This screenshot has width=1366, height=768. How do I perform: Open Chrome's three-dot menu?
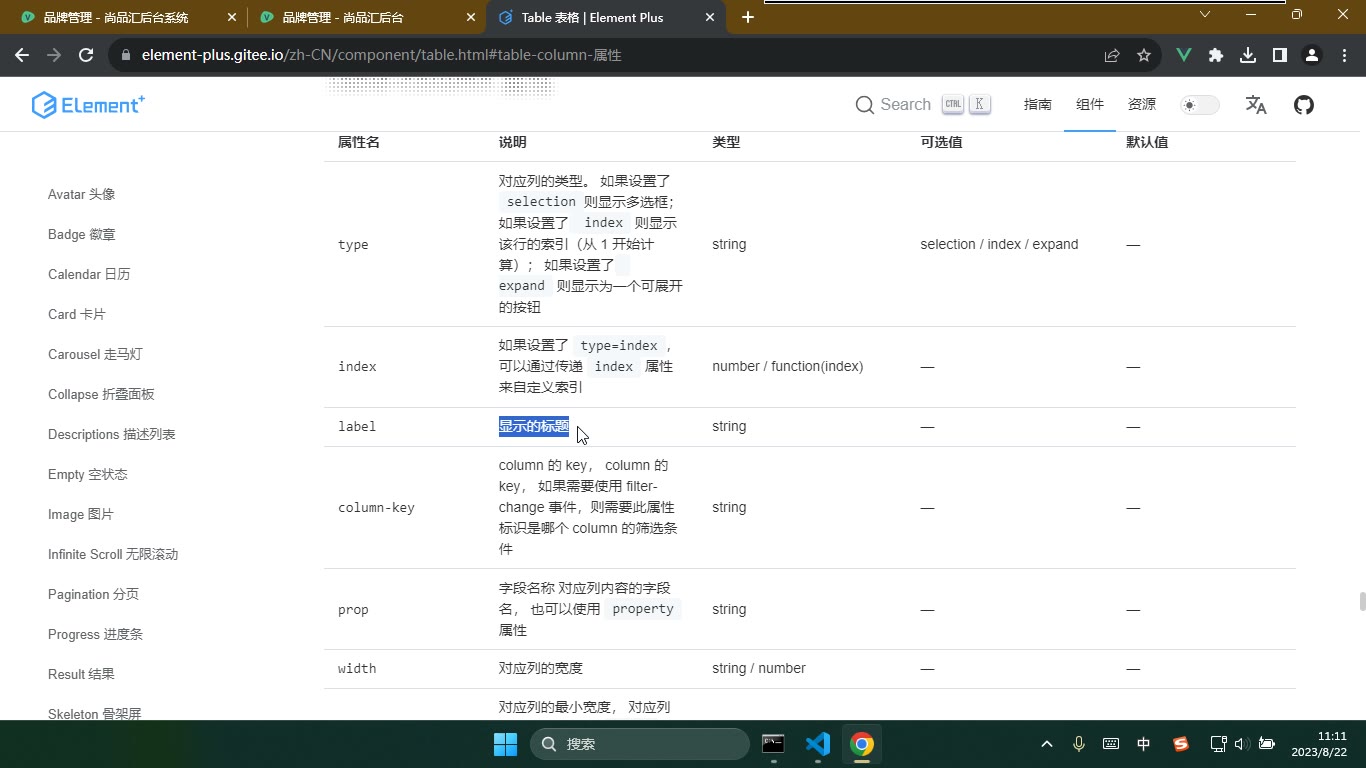1344,56
